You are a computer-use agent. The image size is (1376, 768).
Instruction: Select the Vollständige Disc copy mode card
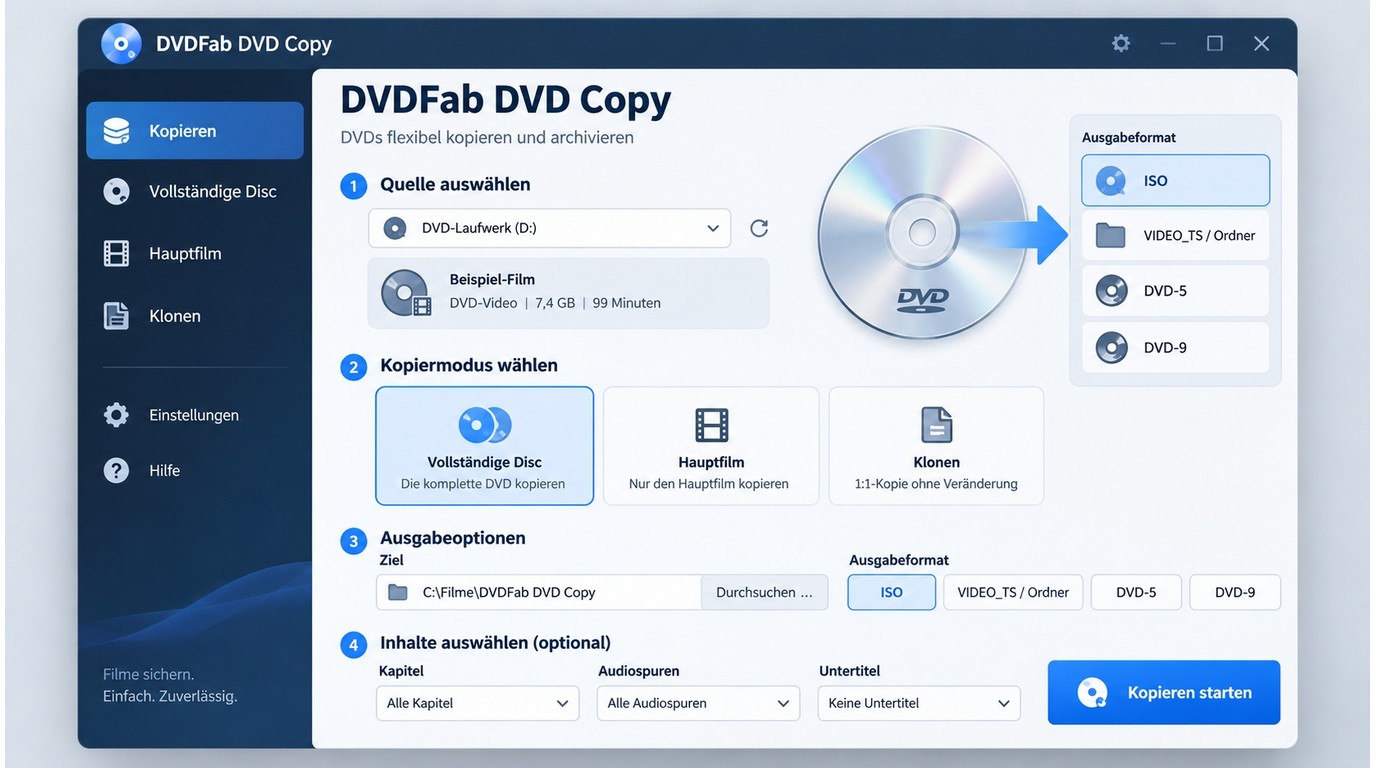tap(485, 446)
